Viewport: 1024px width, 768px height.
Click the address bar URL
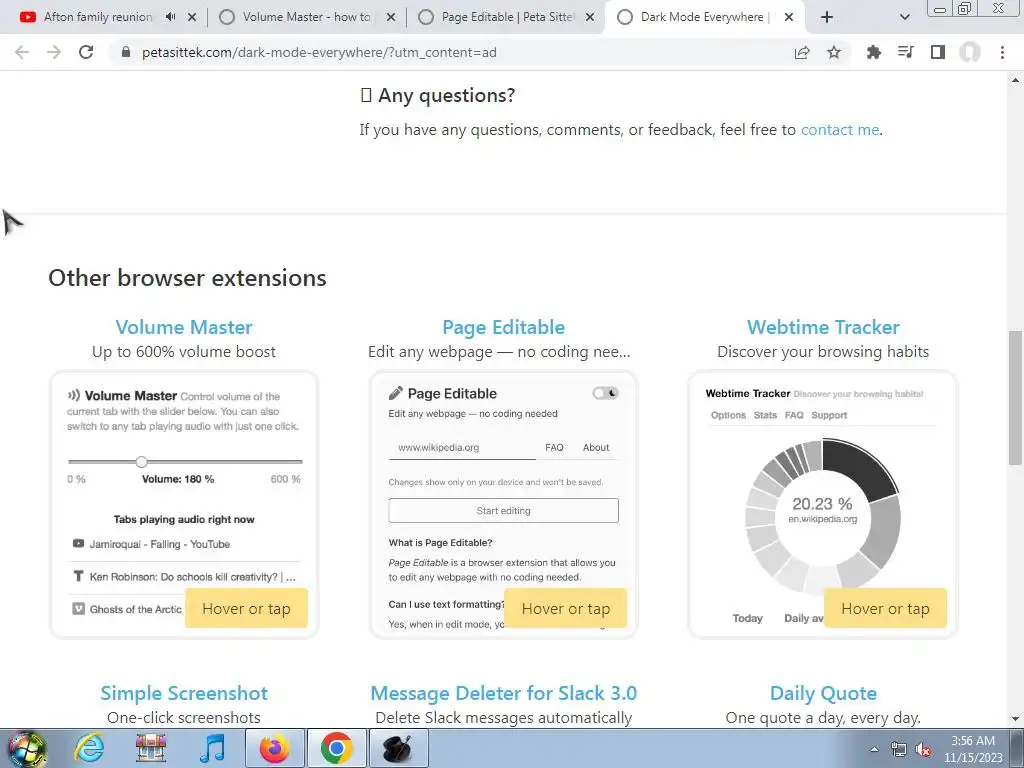[319, 52]
